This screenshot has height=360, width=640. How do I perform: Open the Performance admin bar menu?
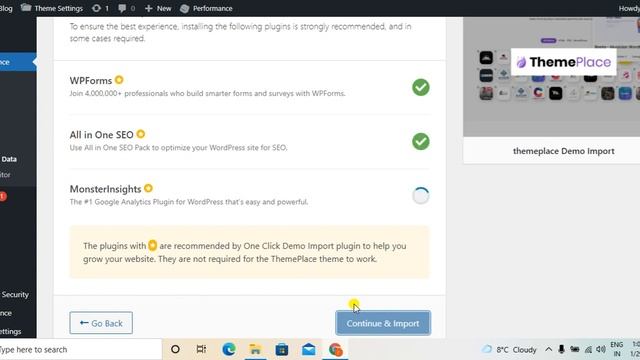coord(206,8)
